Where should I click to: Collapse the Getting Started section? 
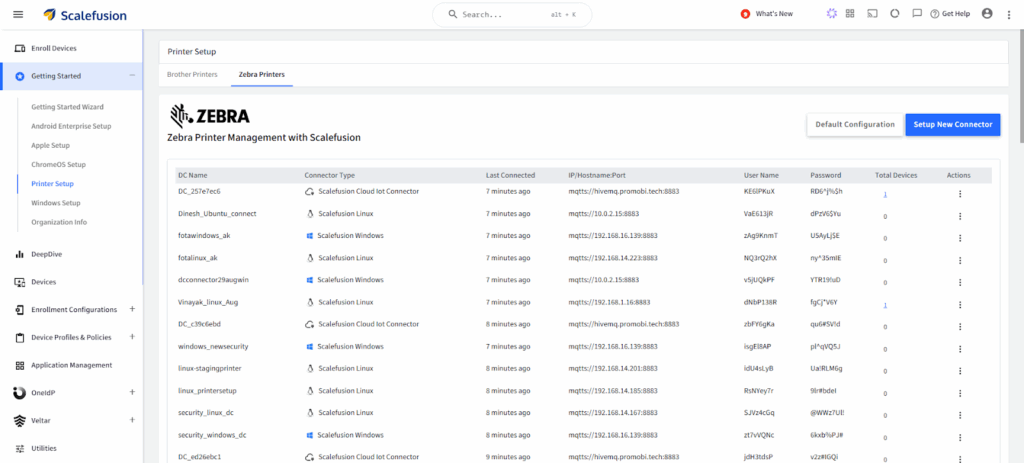coord(132,76)
